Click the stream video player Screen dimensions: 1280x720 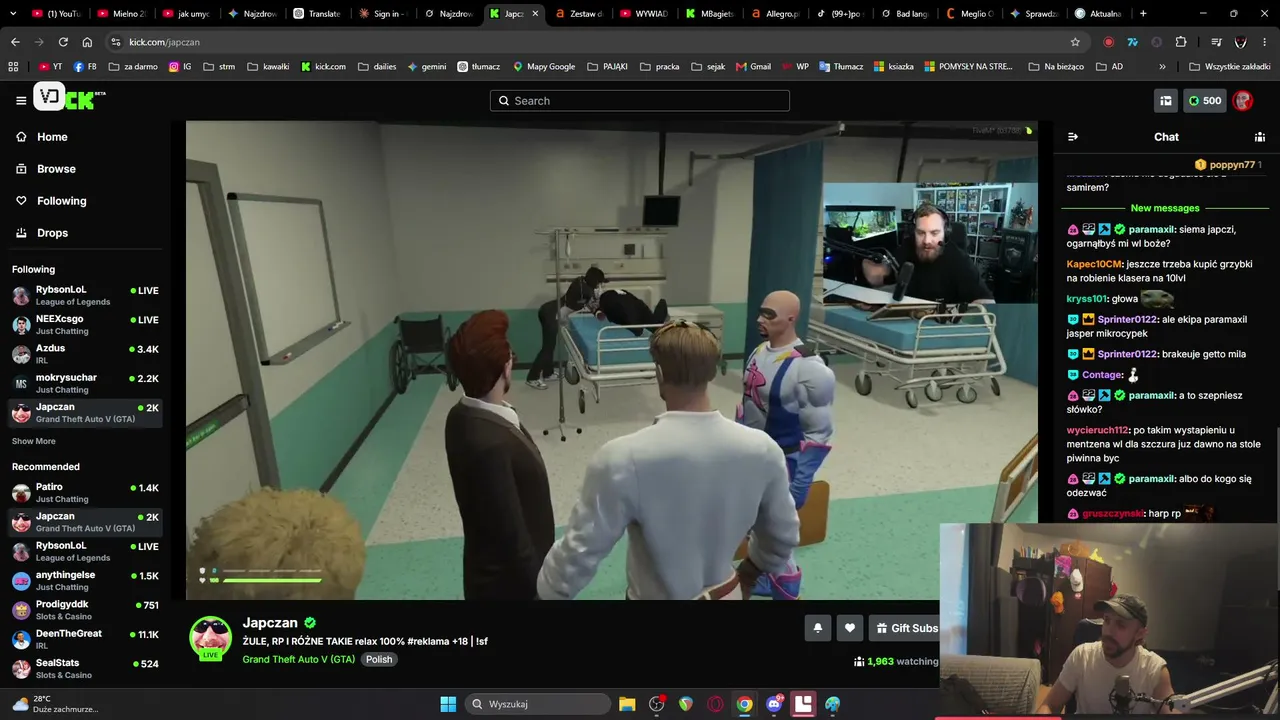612,360
